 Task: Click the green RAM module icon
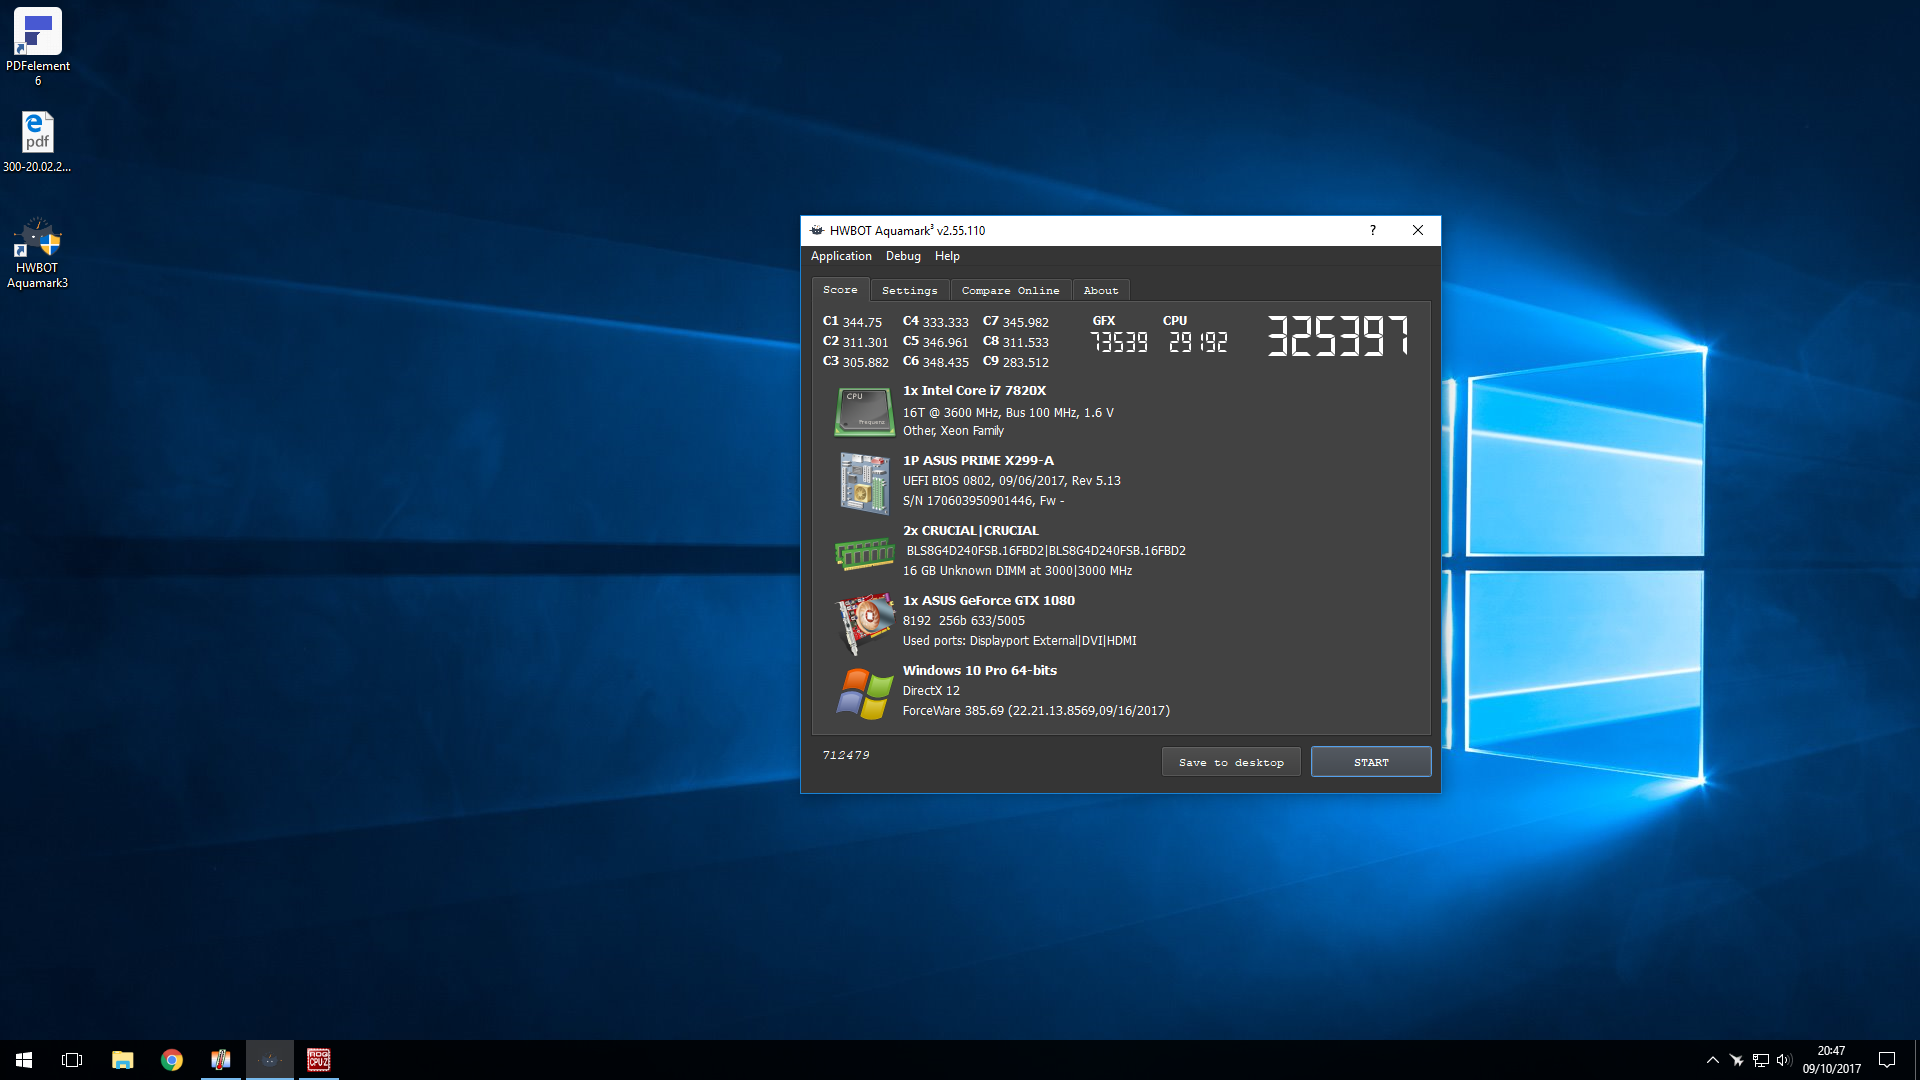864,553
